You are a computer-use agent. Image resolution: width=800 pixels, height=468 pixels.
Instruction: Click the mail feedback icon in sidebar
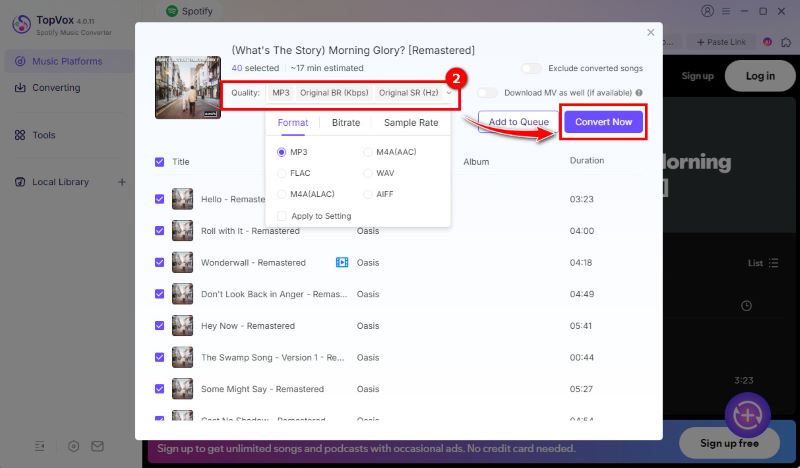tap(97, 447)
